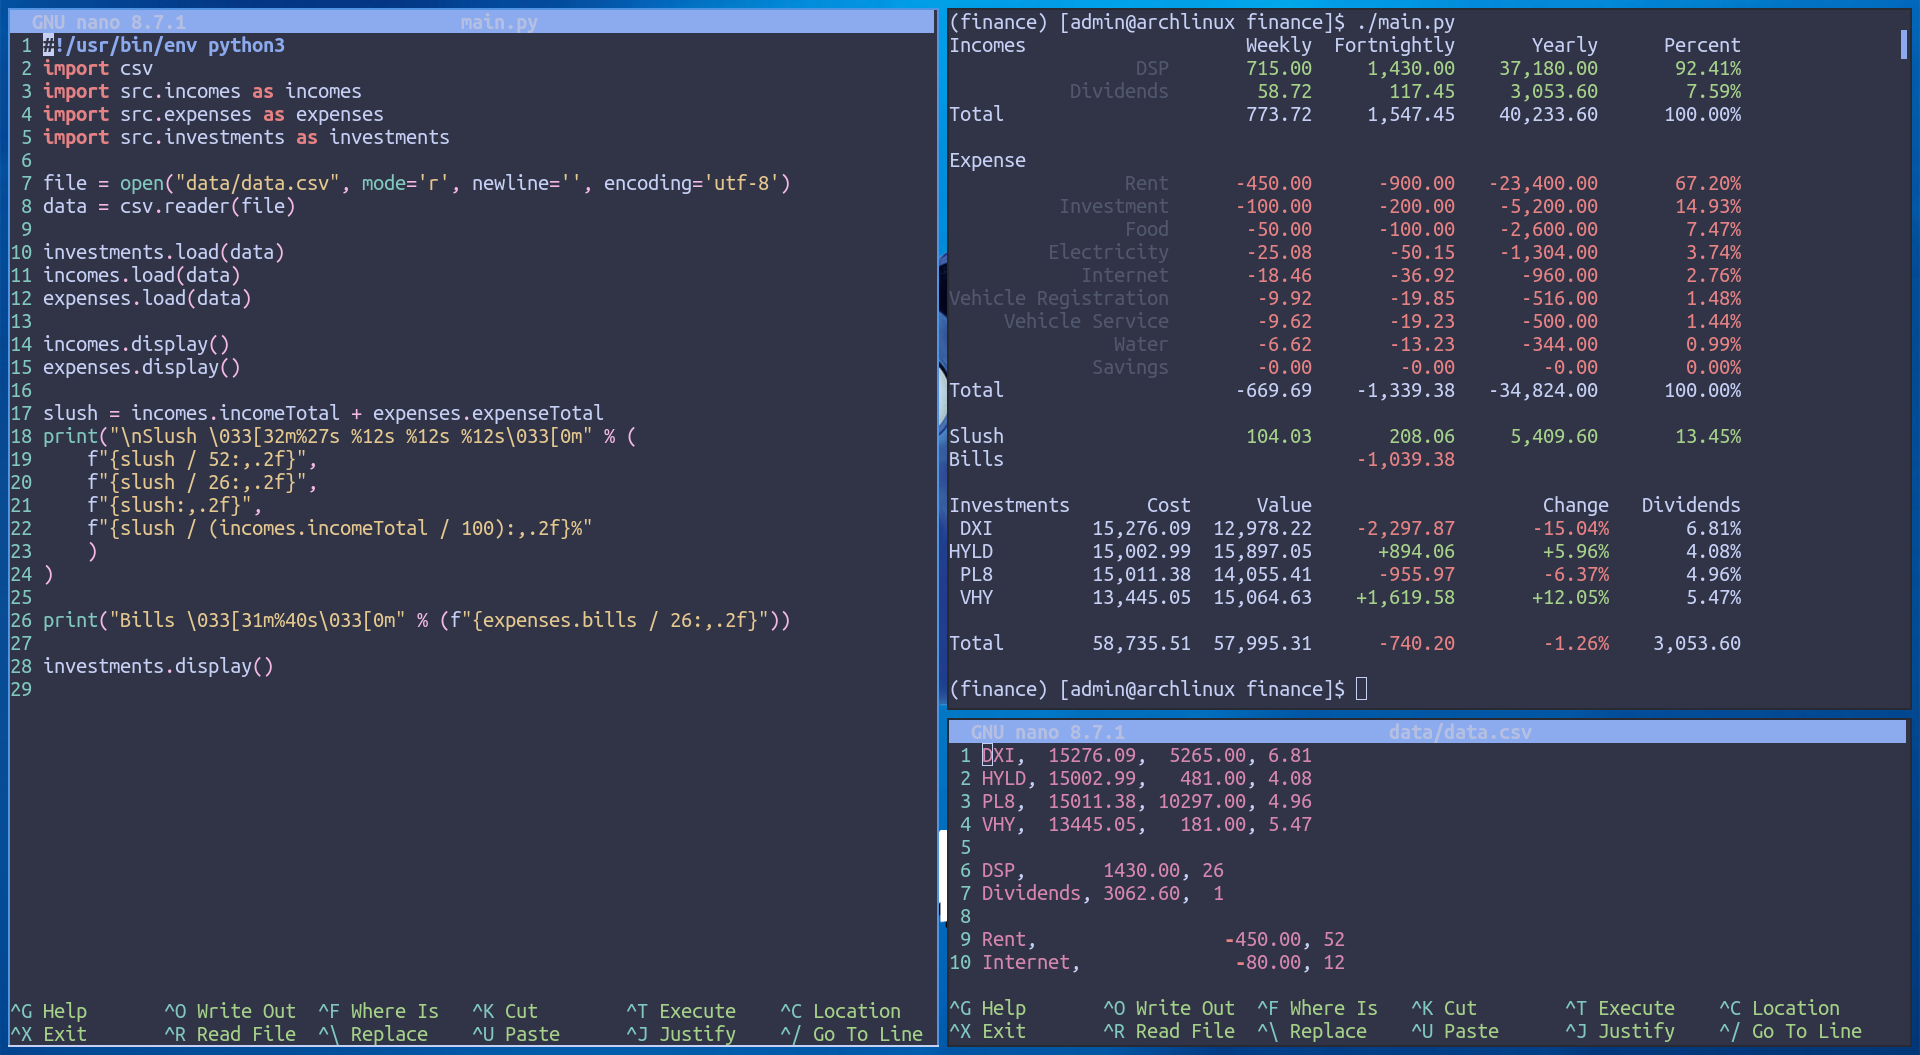Choose ^T Execute in the main.py editor
Image resolution: width=1920 pixels, height=1055 pixels.
pos(681,1011)
